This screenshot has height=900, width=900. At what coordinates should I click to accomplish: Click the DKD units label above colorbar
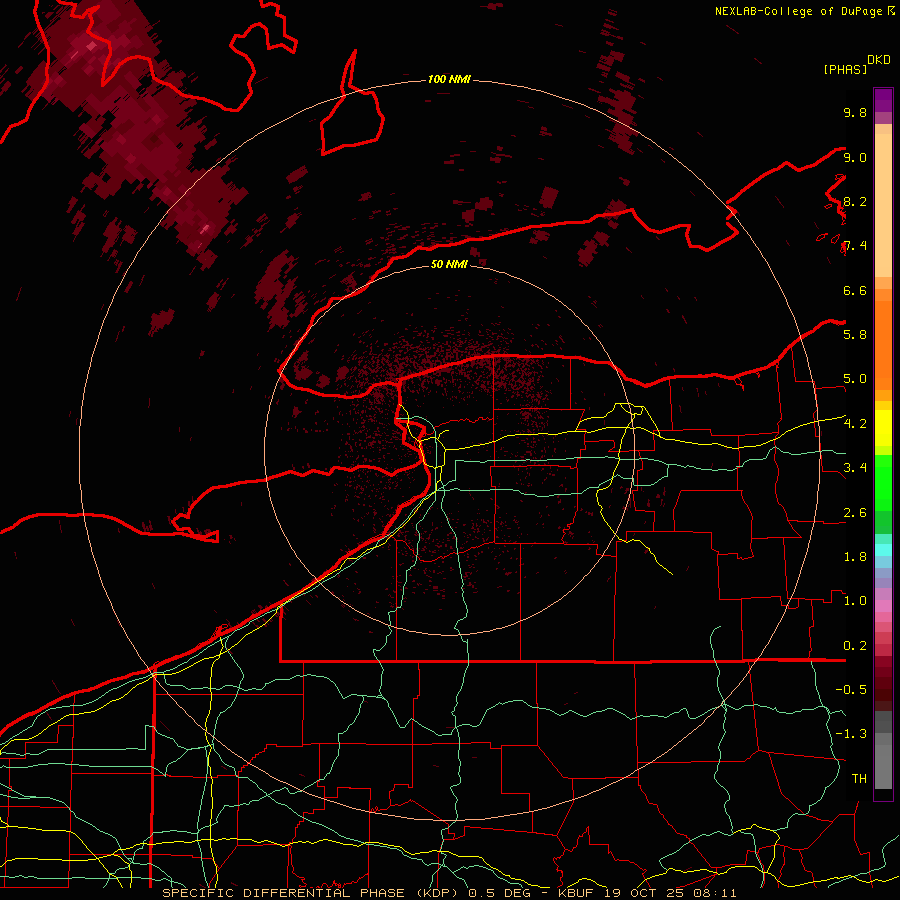879,60
